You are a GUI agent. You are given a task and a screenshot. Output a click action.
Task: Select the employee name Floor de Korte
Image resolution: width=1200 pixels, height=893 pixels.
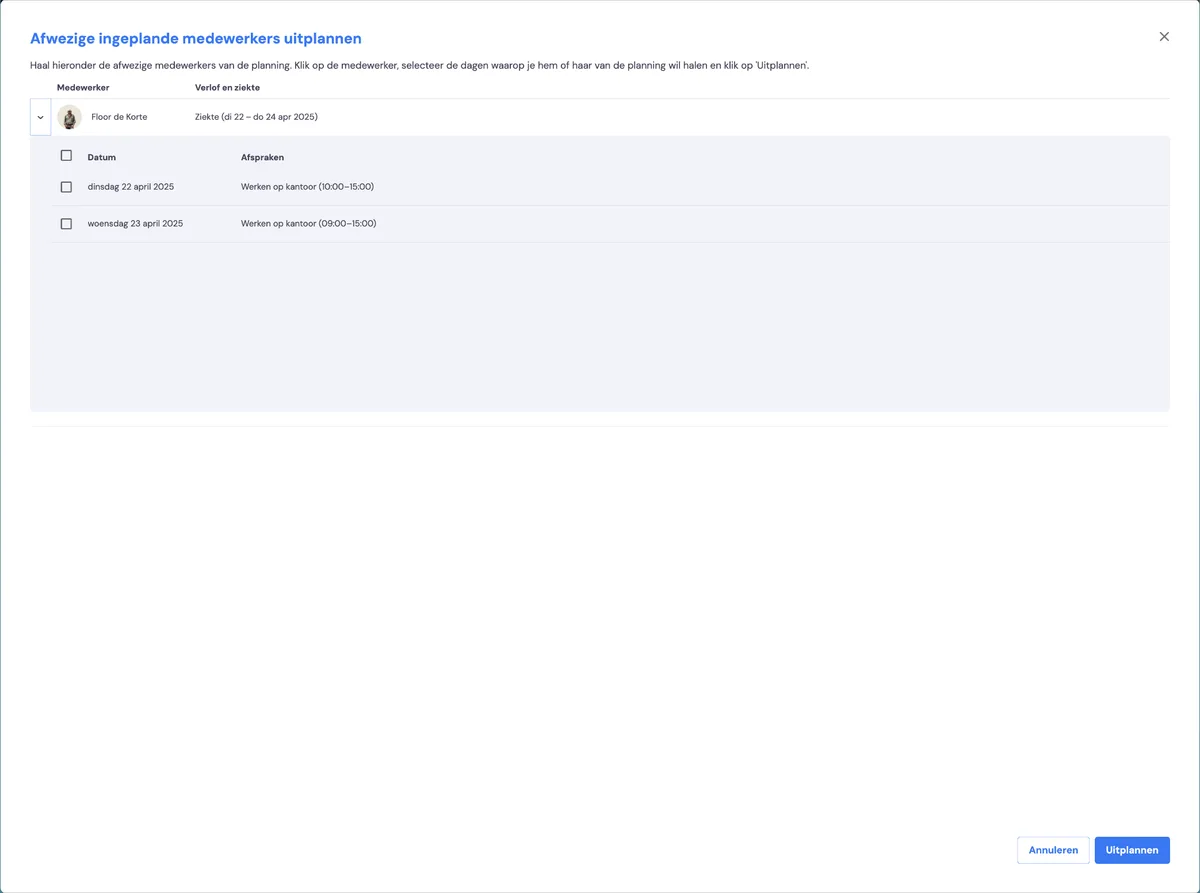(x=119, y=117)
